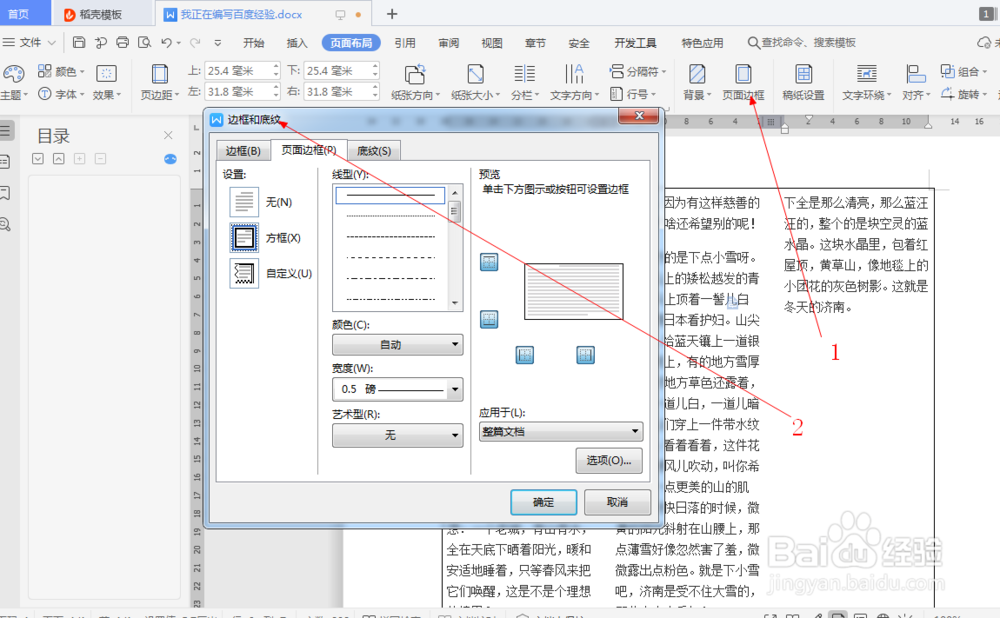Select 页面边框(P) tab
Screen dimensions: 1000x618
309,150
